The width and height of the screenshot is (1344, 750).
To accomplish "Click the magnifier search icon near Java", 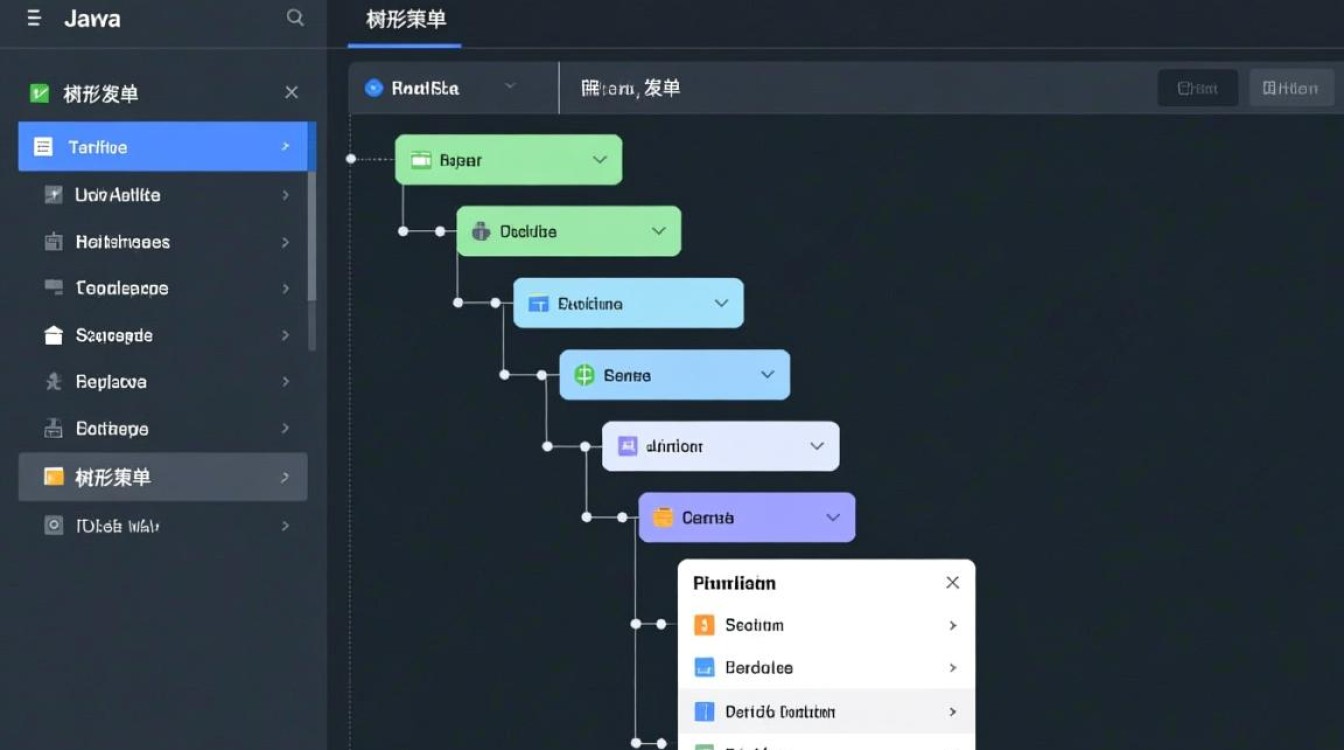I will tap(294, 18).
